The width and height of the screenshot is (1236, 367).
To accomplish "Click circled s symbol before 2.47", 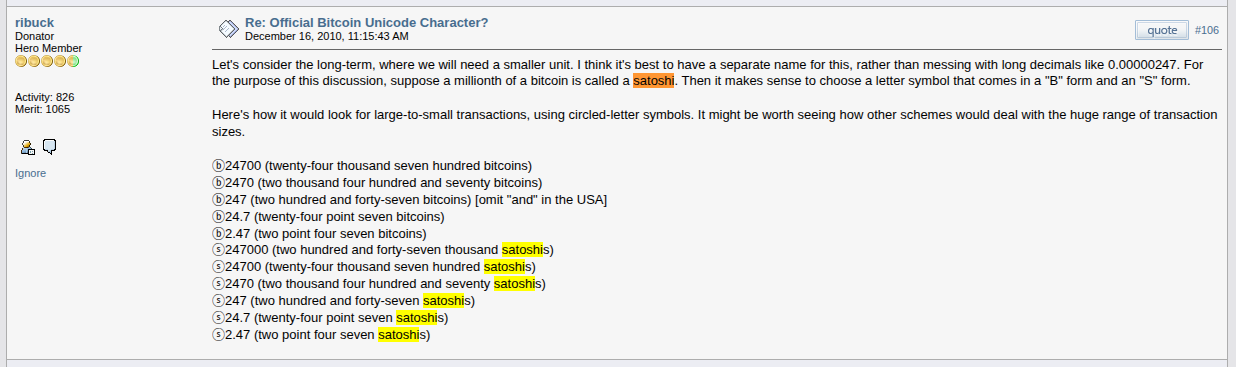I will (219, 335).
